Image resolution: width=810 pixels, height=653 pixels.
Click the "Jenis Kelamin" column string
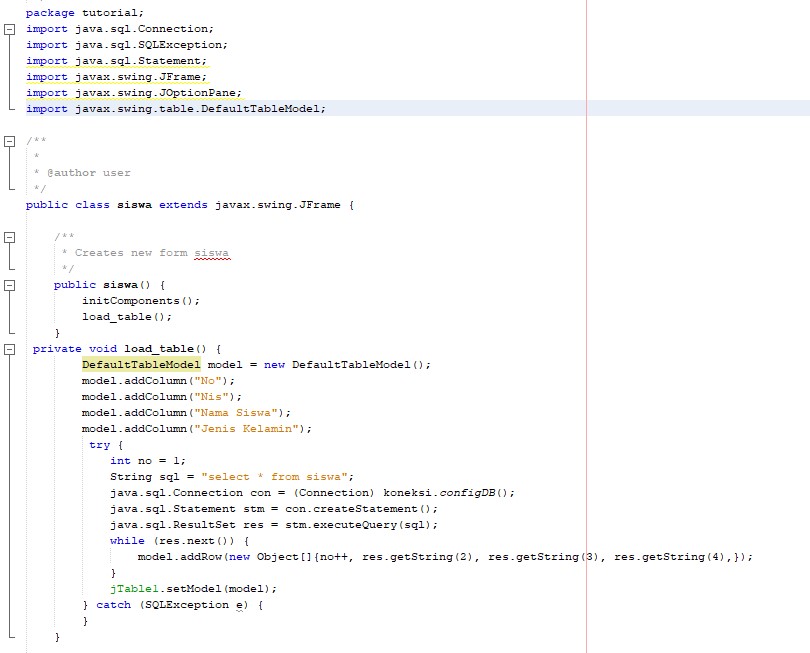coord(246,429)
